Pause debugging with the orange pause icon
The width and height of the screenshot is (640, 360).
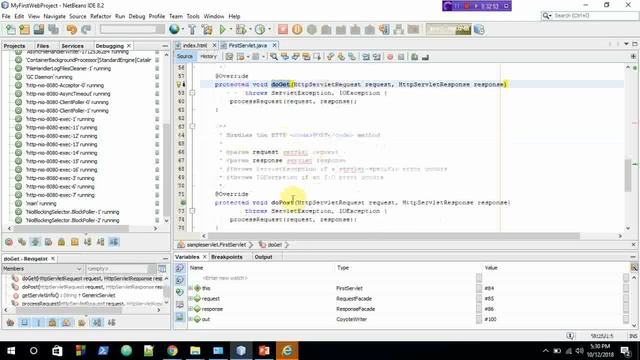[x=297, y=29]
